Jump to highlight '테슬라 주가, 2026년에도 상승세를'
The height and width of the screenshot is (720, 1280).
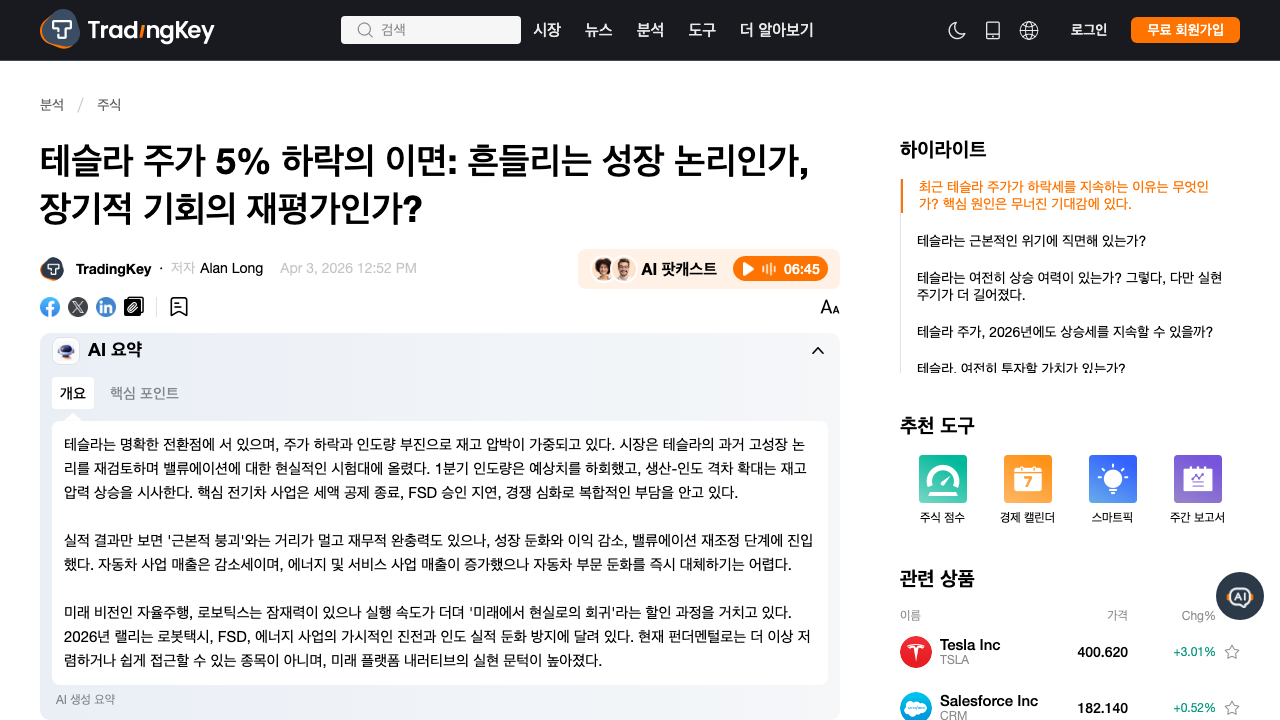pos(1065,332)
